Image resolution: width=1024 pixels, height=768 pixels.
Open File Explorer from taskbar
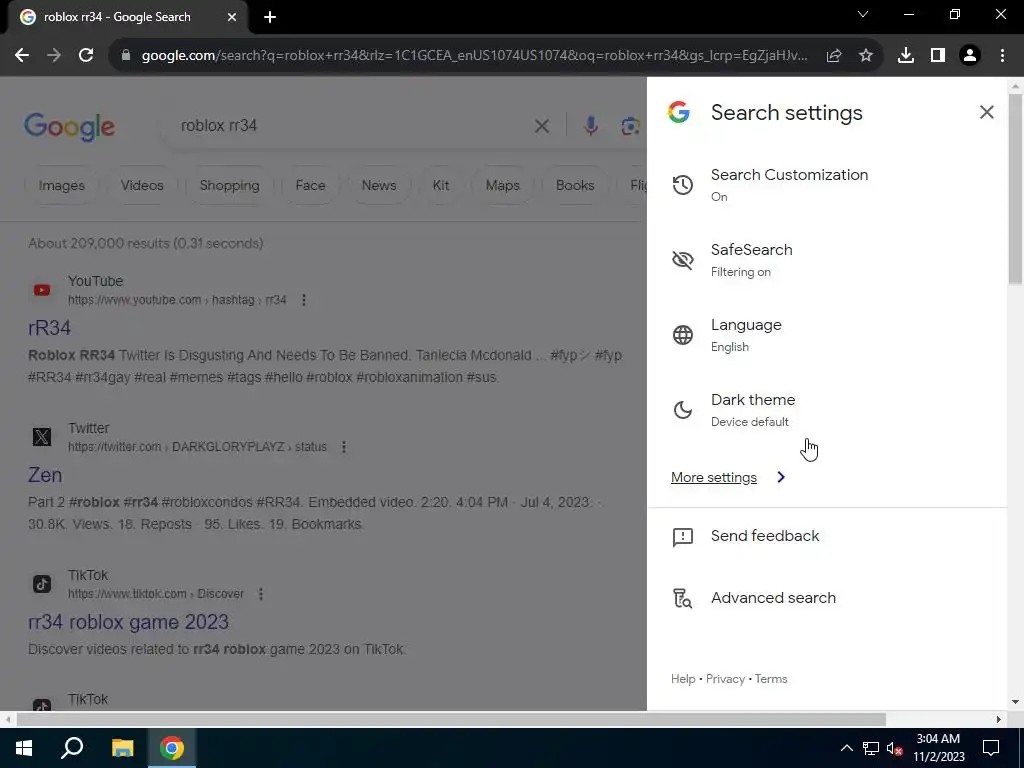122,748
